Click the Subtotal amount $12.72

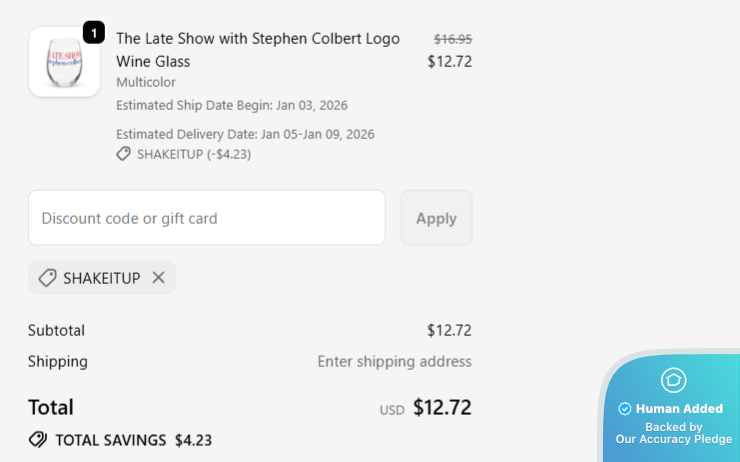(449, 330)
